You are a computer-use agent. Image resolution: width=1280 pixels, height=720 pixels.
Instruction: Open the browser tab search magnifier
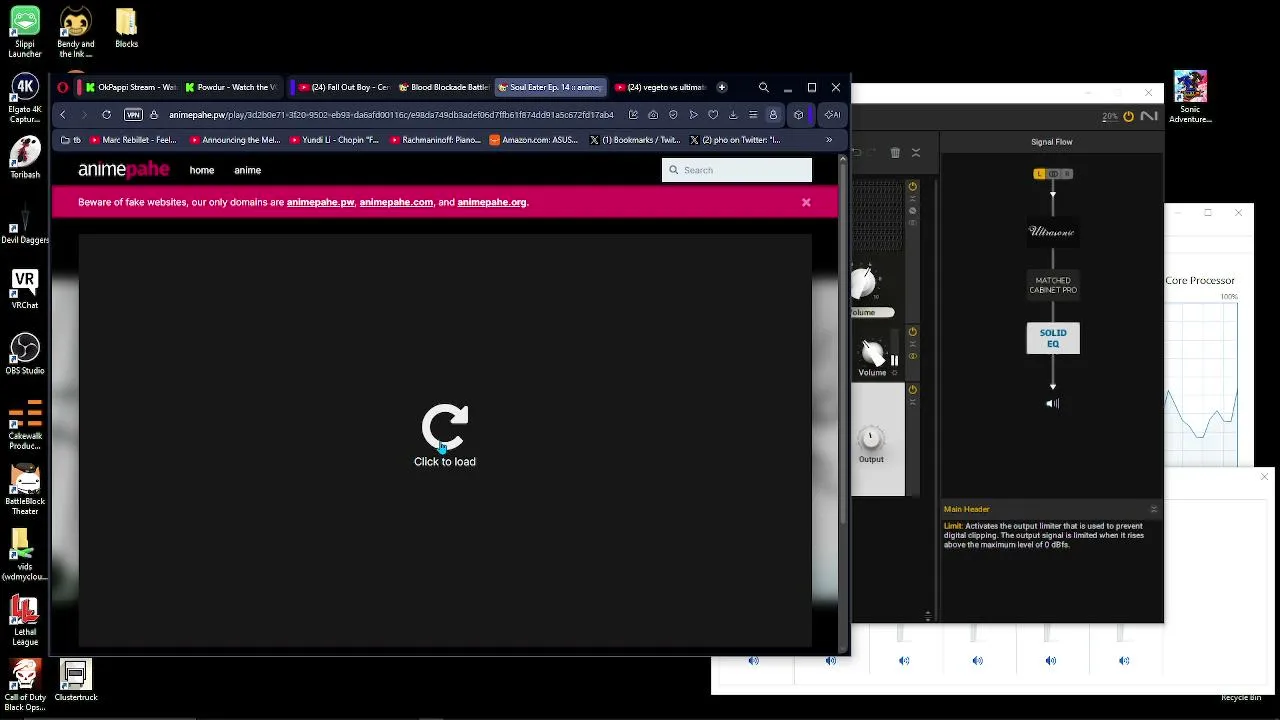tap(764, 88)
